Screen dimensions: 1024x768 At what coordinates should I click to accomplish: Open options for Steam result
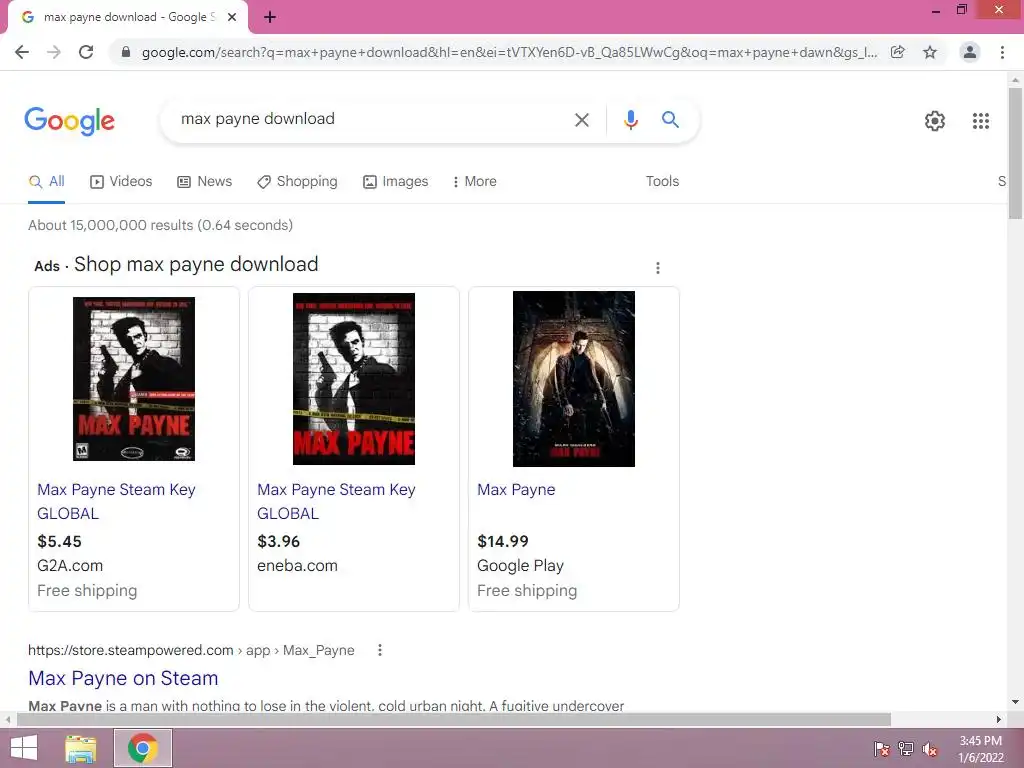click(x=379, y=650)
